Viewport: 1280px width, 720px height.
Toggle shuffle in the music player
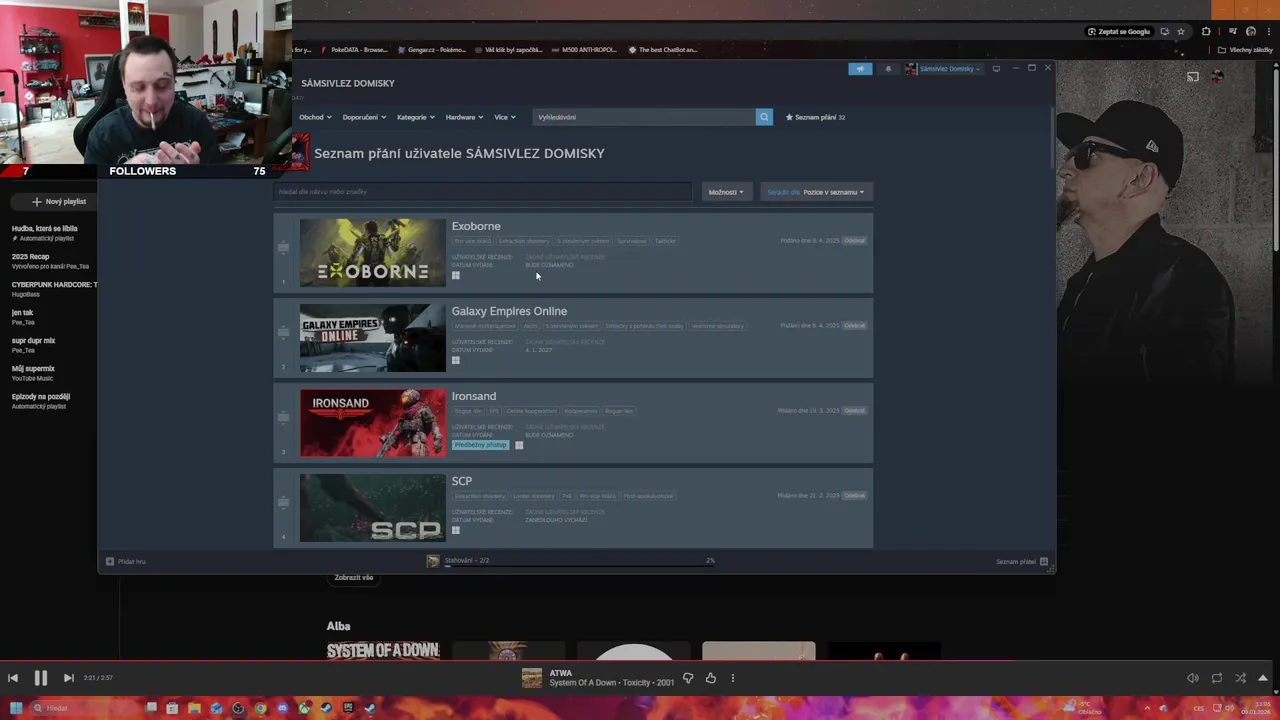pos(1241,678)
